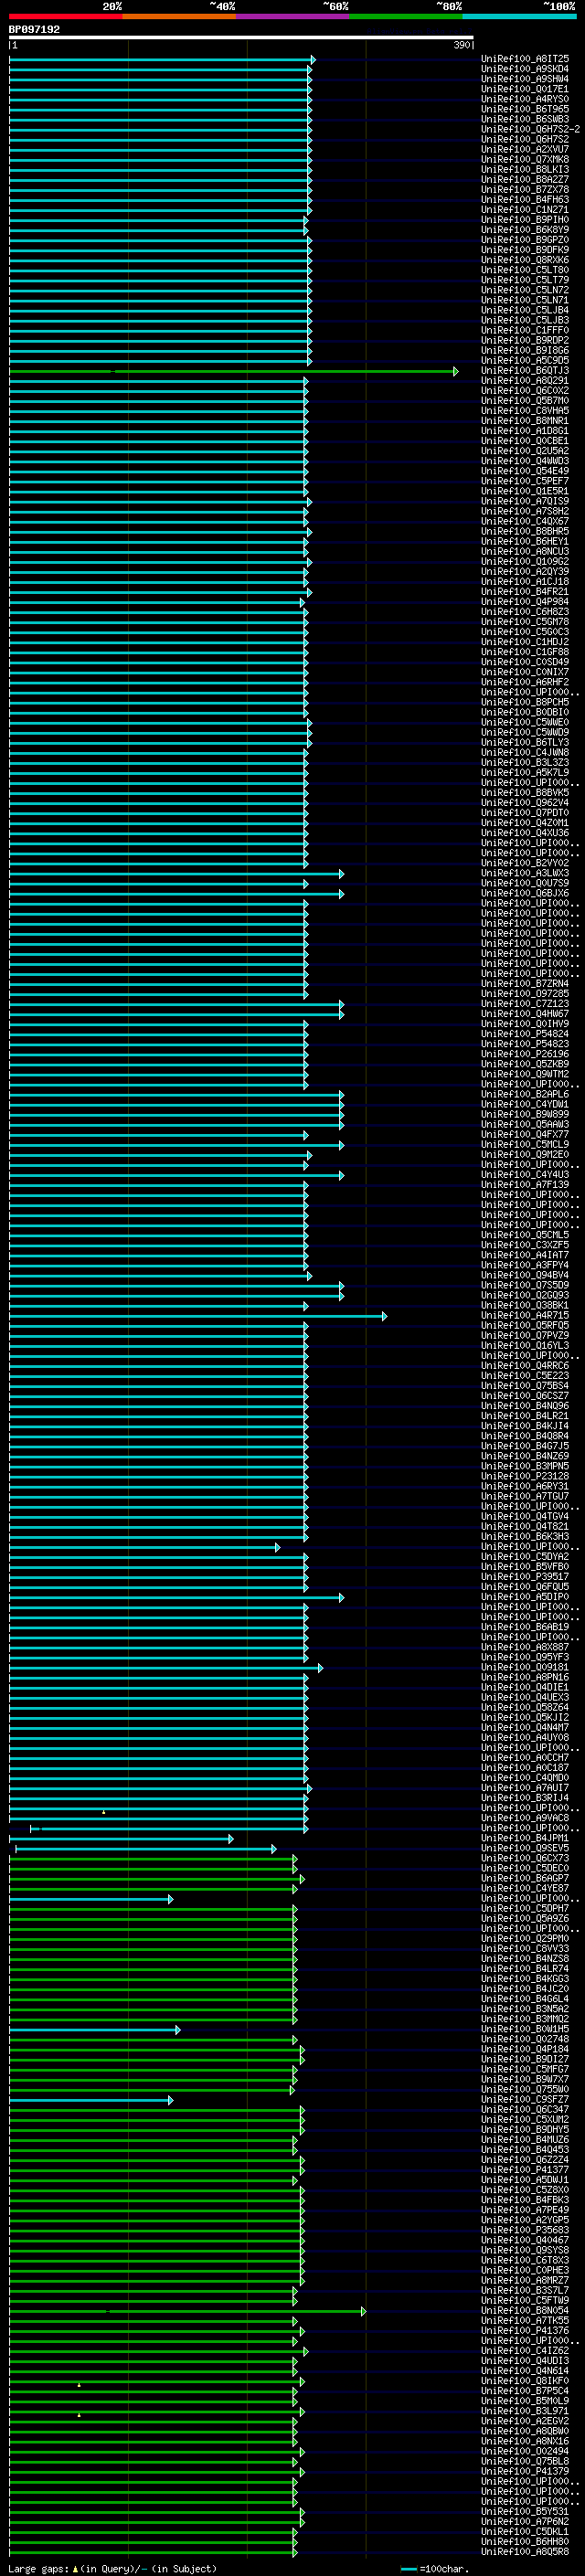
Task: Select label UniRef100_Q09181
Action: point(525,1667)
